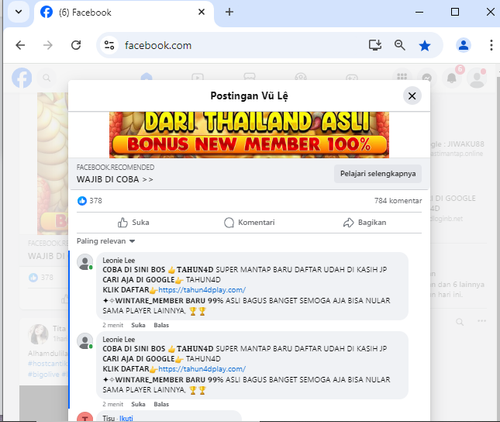Toggle the bookmark star
This screenshot has height=422, width=500.
pos(425,45)
